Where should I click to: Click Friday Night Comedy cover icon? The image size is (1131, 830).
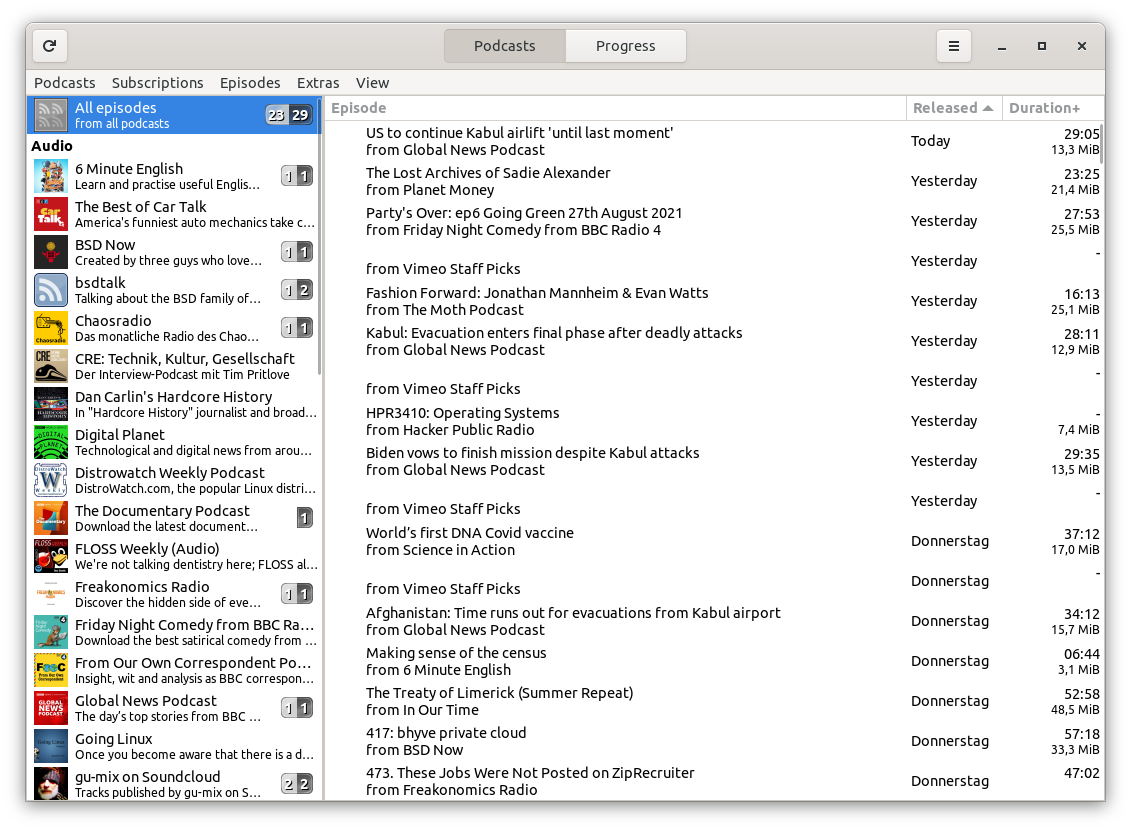(50, 632)
